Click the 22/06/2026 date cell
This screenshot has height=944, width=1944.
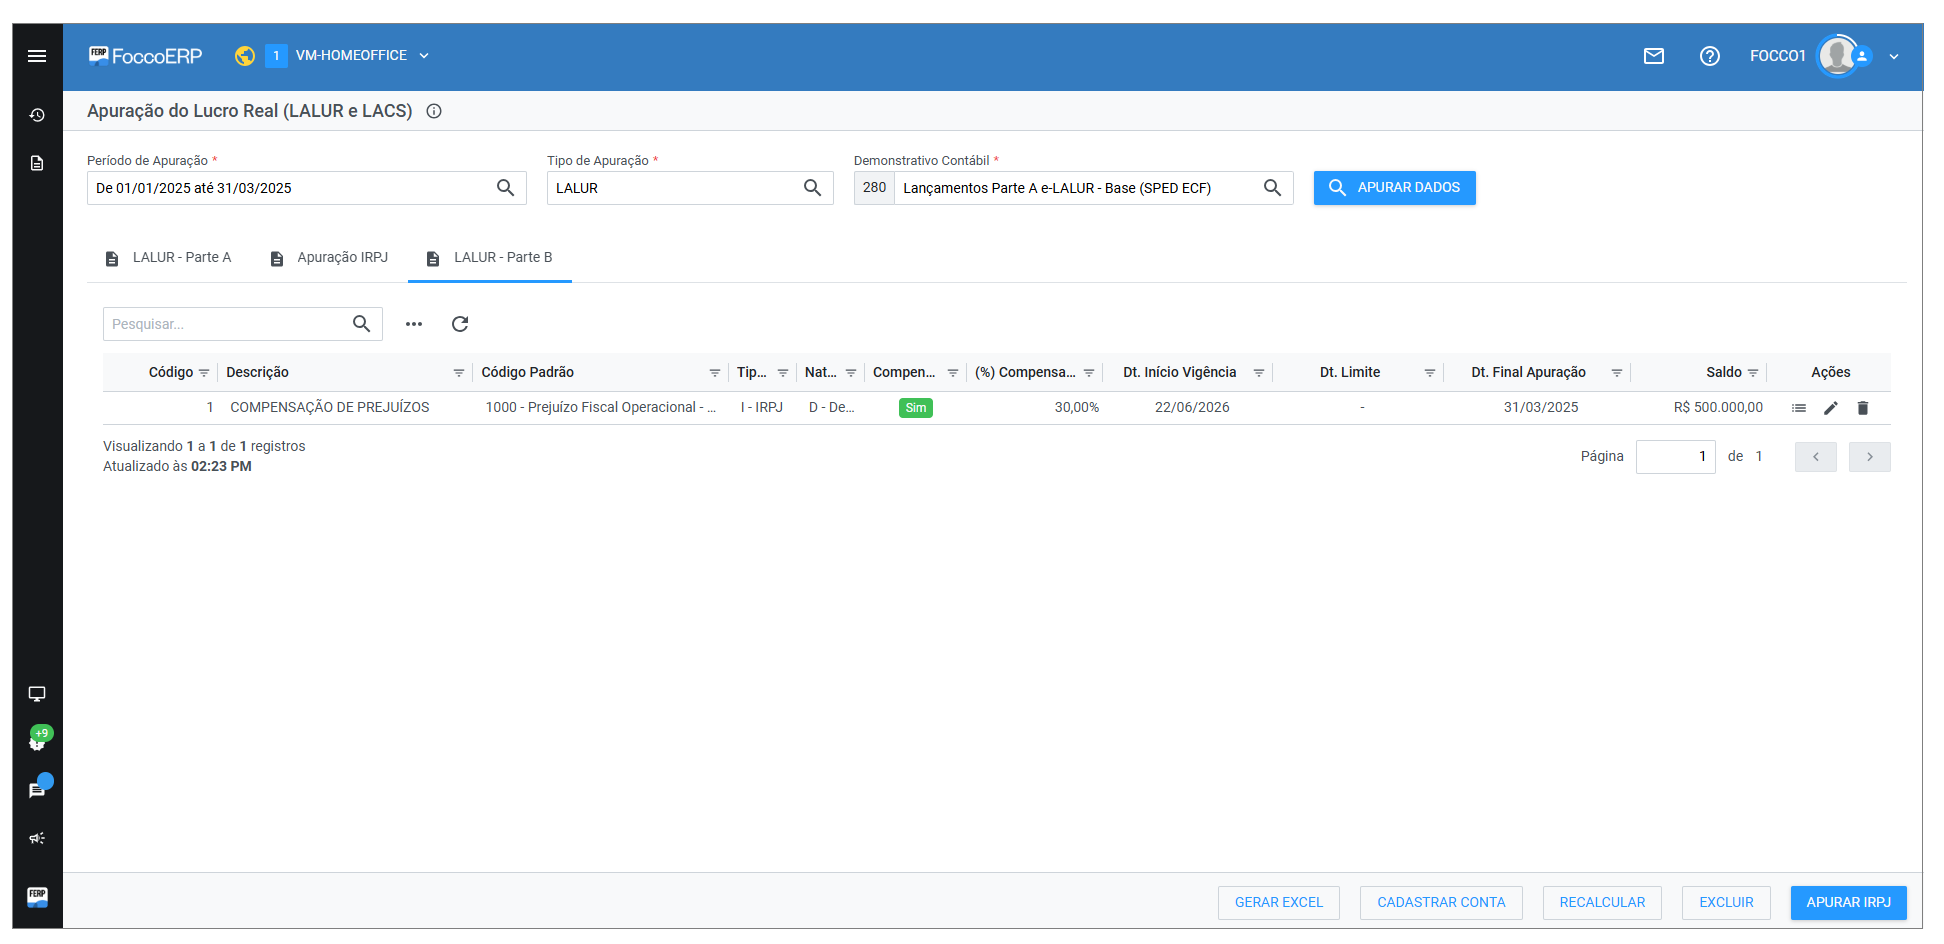pyautogui.click(x=1192, y=408)
